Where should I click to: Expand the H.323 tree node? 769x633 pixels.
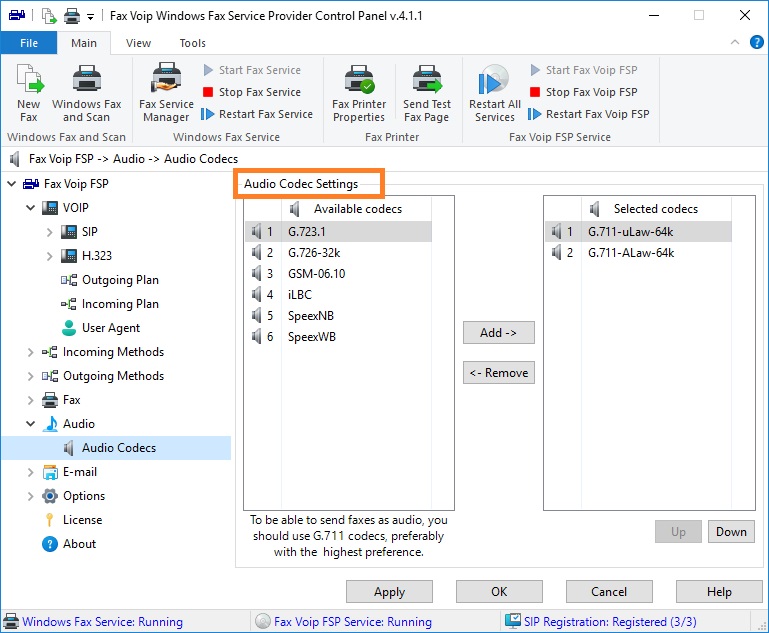coord(50,256)
